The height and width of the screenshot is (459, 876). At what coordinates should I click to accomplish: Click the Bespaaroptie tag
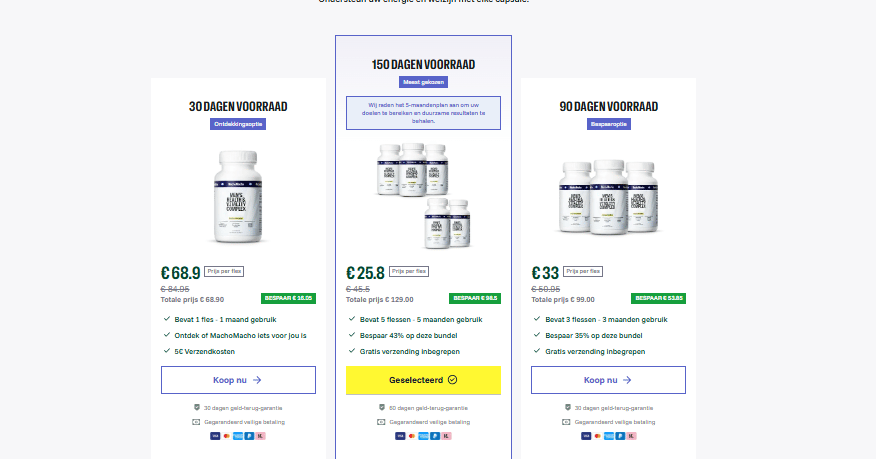(609, 124)
